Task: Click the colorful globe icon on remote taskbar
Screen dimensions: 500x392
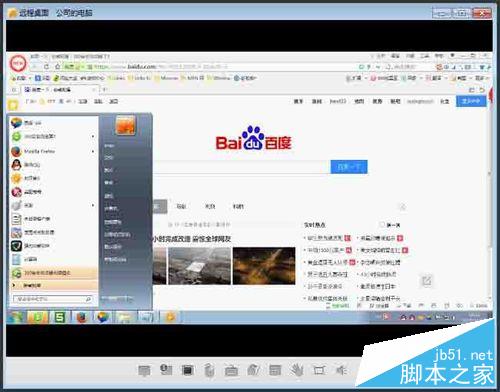Action: coord(103,317)
